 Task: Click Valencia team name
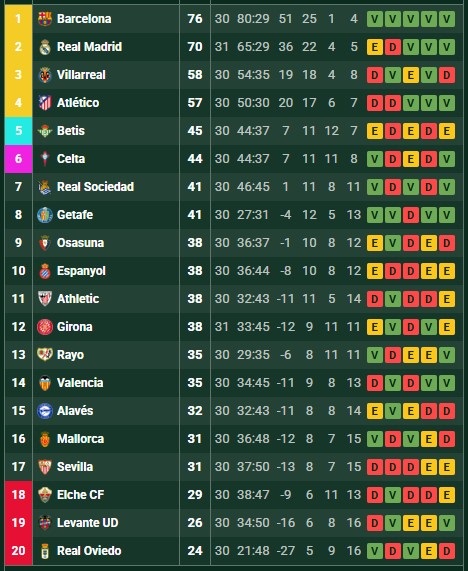tap(80, 383)
